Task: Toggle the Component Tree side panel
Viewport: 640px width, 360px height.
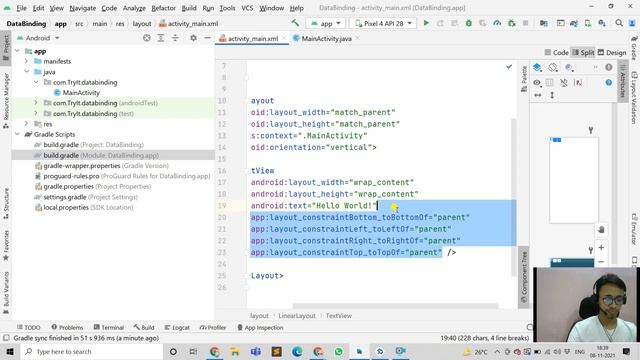Action: pos(524,278)
